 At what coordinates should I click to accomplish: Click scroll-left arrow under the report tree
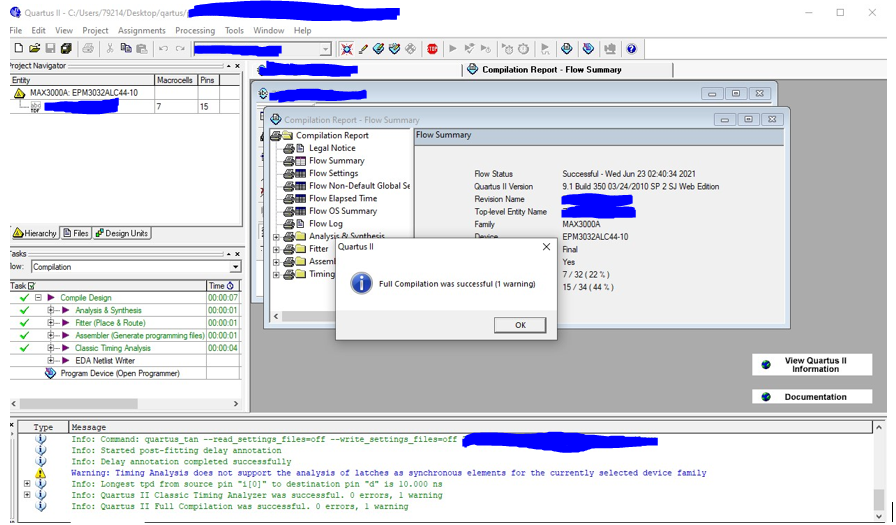point(277,316)
